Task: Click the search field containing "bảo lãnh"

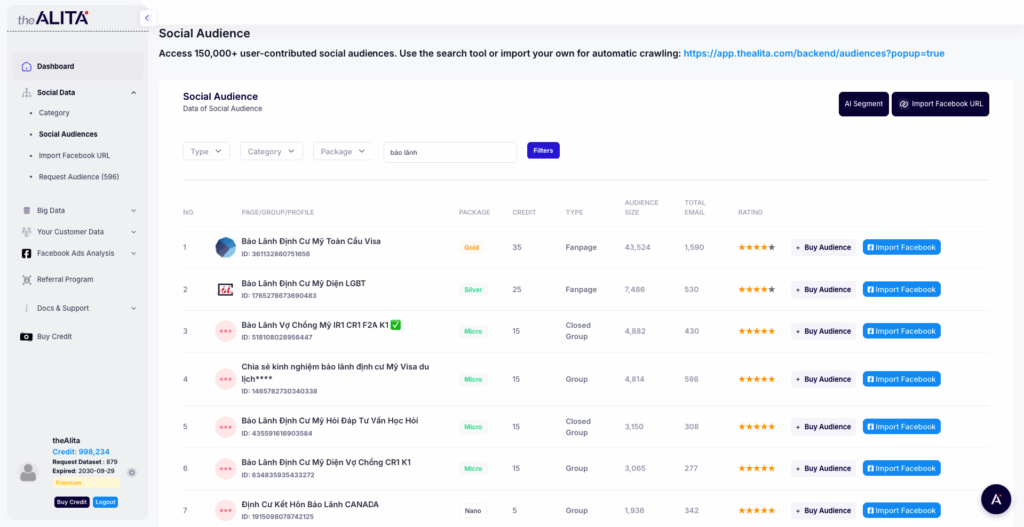Action: point(450,152)
